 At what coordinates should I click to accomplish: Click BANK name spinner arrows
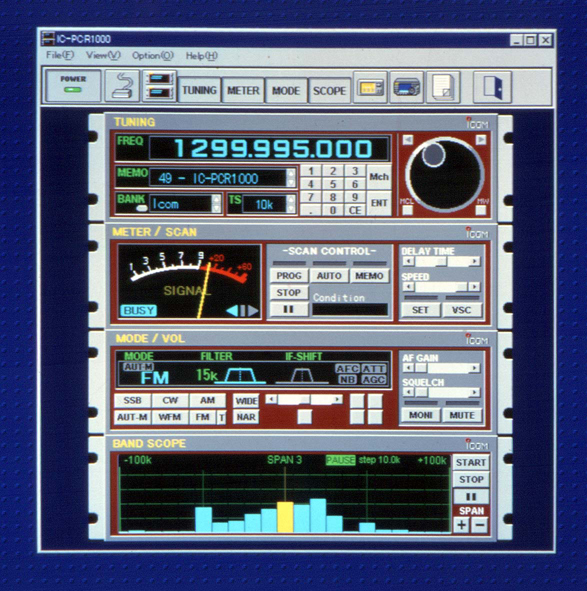coord(216,204)
